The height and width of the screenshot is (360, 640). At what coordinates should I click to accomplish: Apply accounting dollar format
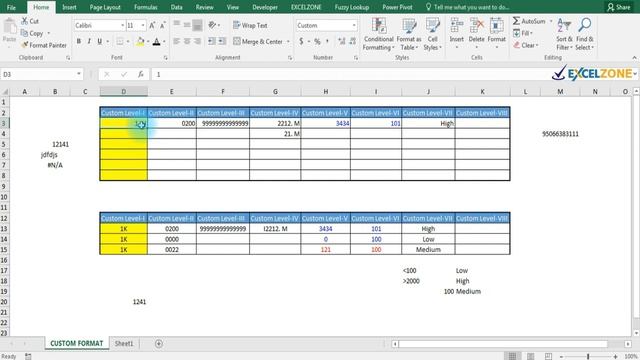pos(301,41)
